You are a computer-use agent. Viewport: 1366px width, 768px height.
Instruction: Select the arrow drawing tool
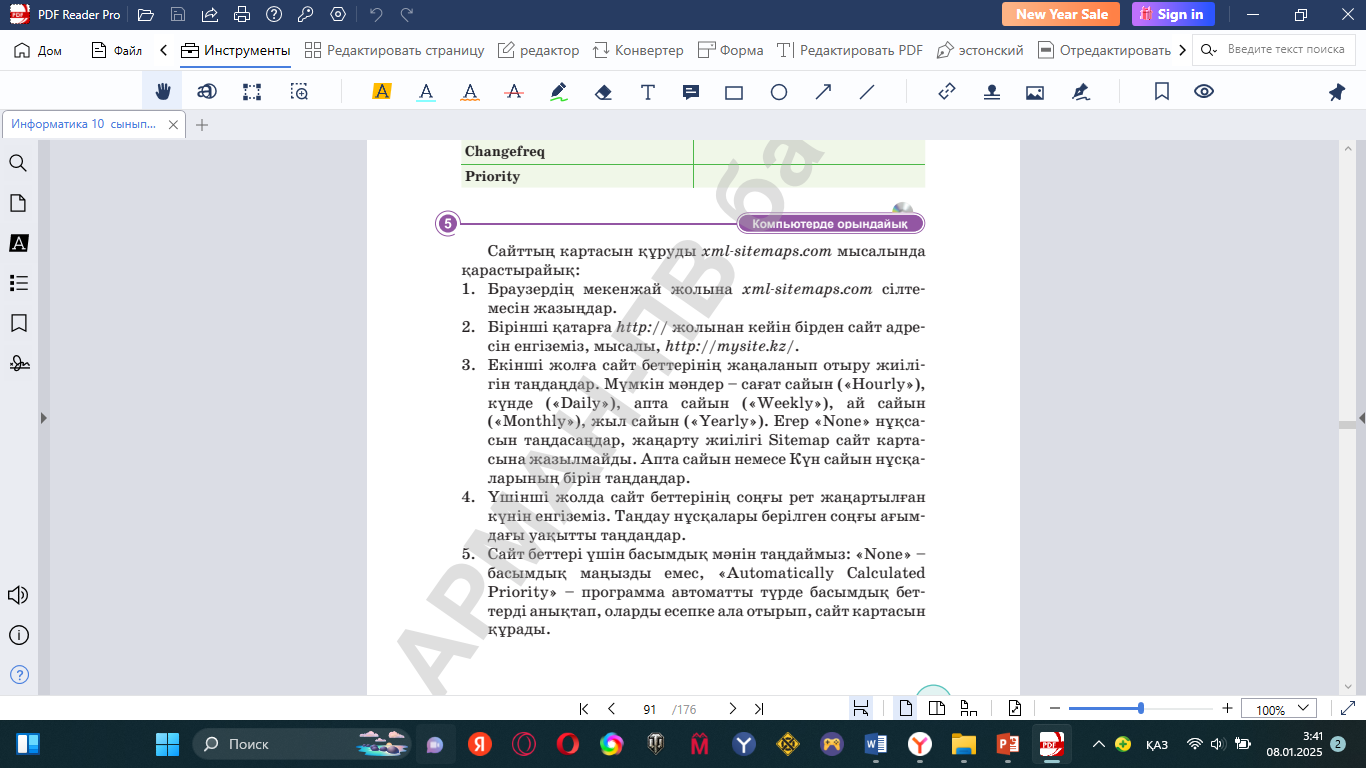coord(823,92)
